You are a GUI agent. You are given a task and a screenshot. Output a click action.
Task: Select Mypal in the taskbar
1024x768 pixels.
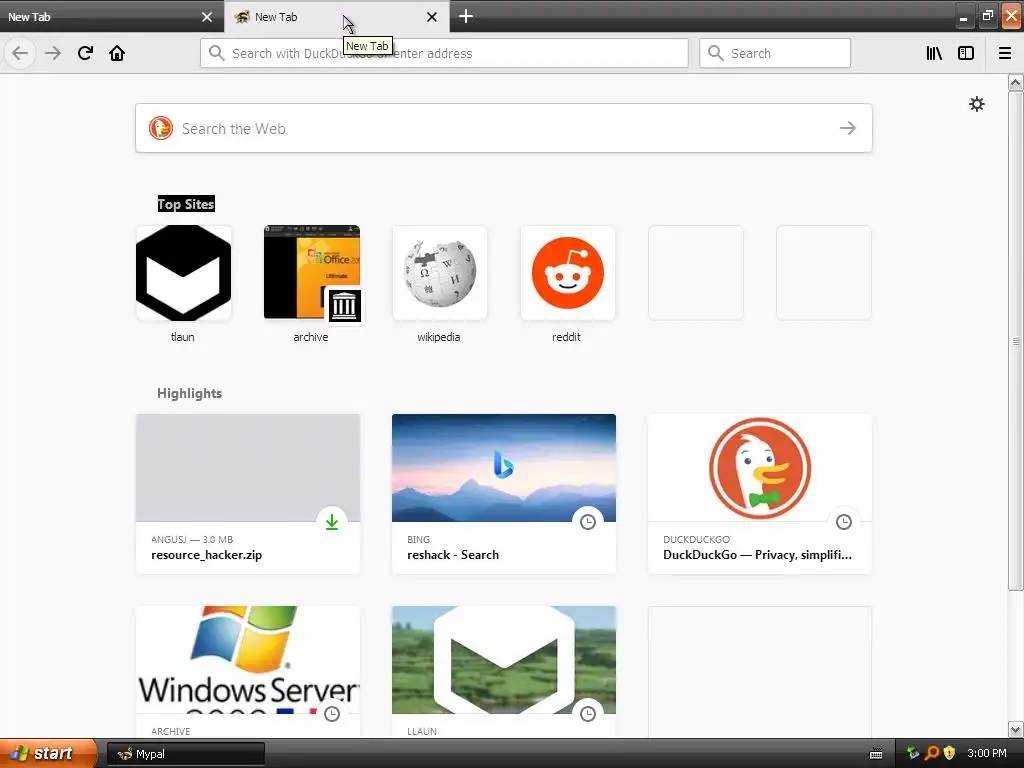click(x=186, y=754)
